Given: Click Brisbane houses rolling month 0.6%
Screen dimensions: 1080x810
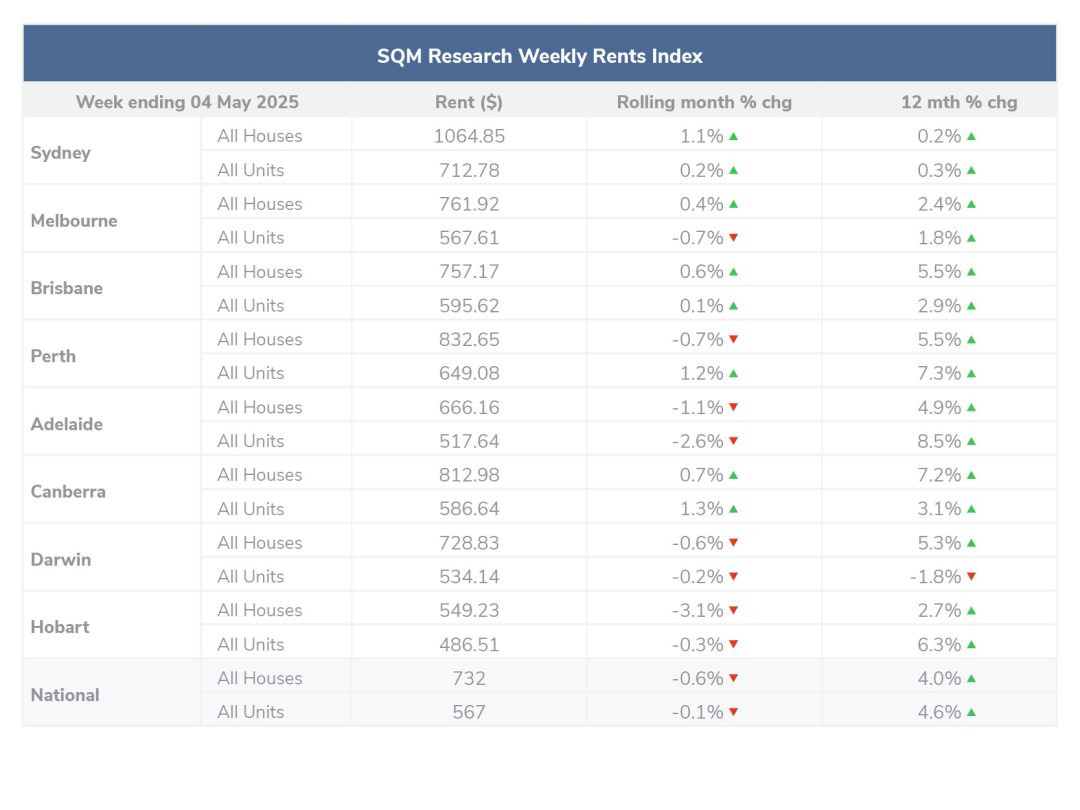Looking at the screenshot, I should [x=701, y=271].
